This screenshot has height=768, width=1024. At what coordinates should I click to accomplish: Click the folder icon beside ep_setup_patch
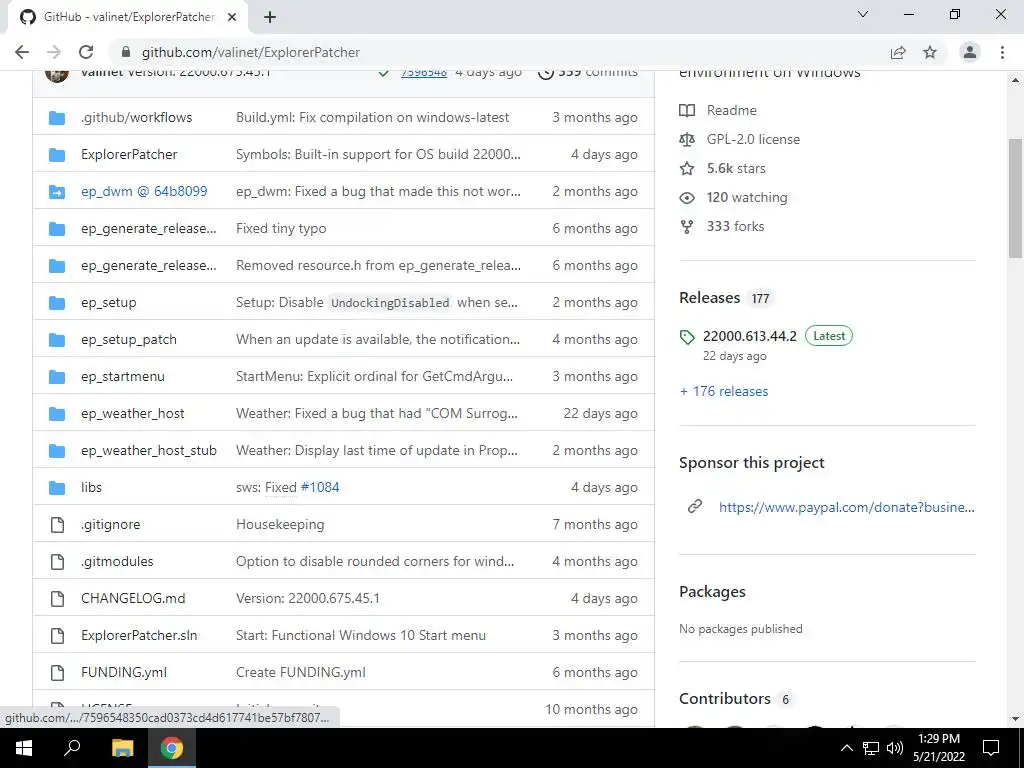coord(57,340)
